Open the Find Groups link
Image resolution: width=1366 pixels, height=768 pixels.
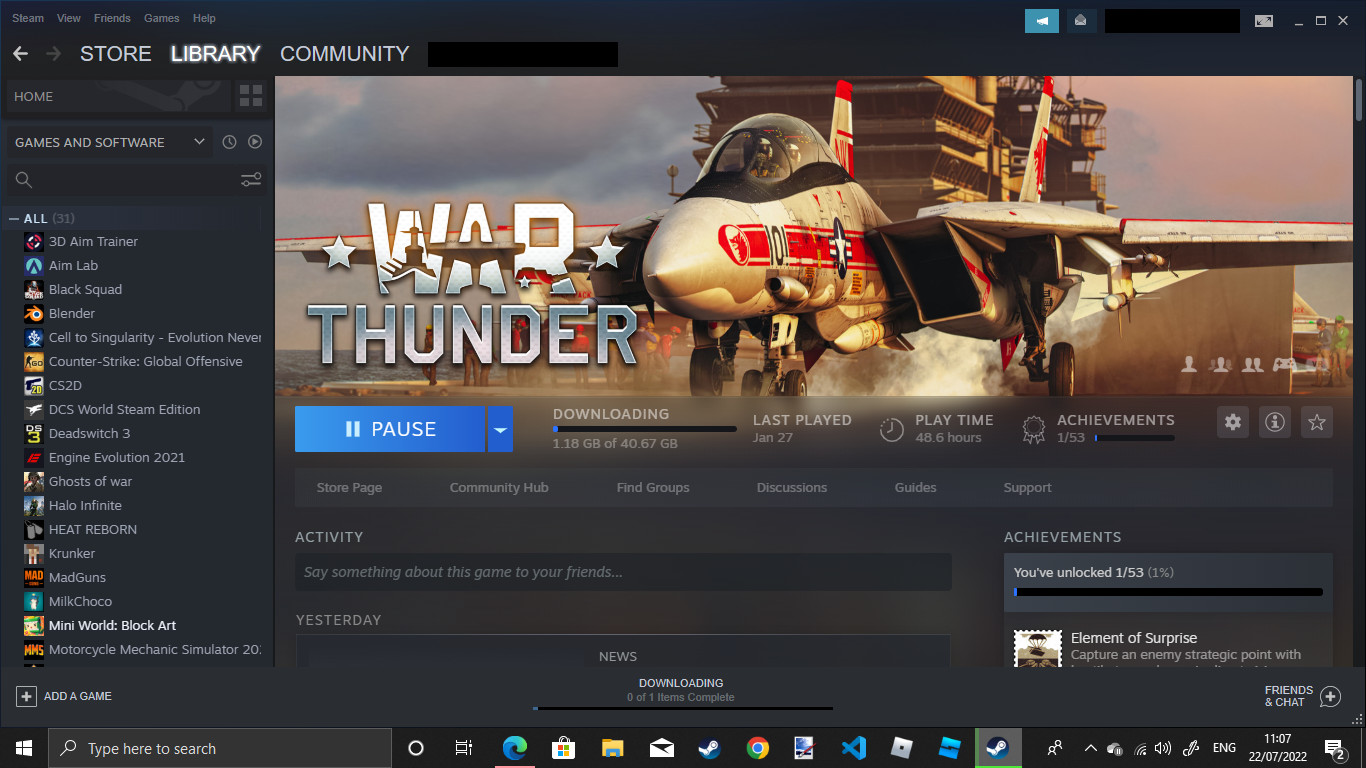click(653, 488)
